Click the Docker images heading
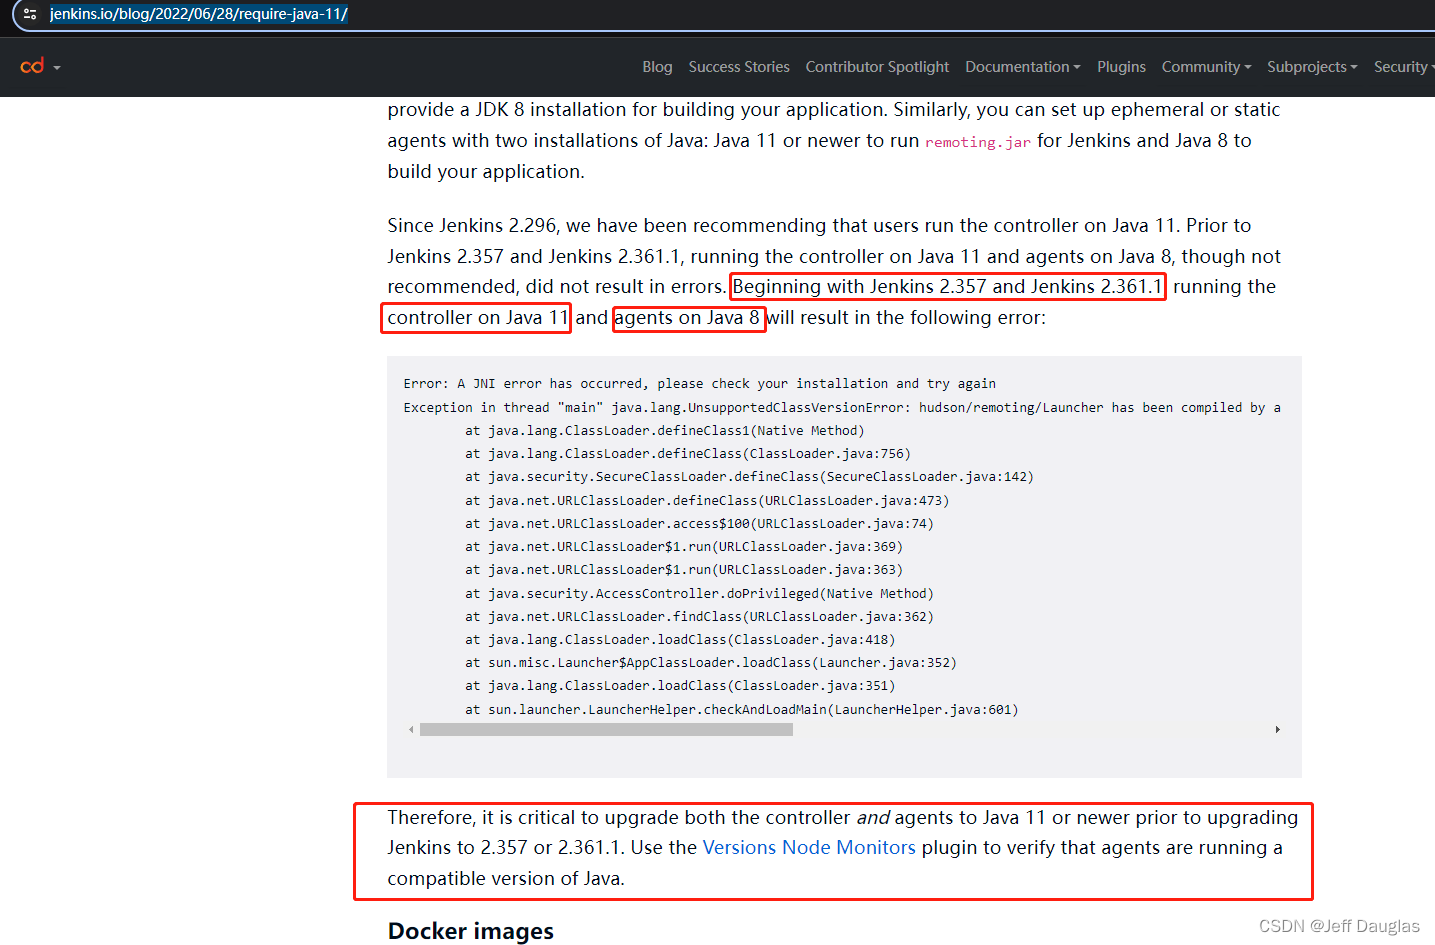 pos(470,931)
